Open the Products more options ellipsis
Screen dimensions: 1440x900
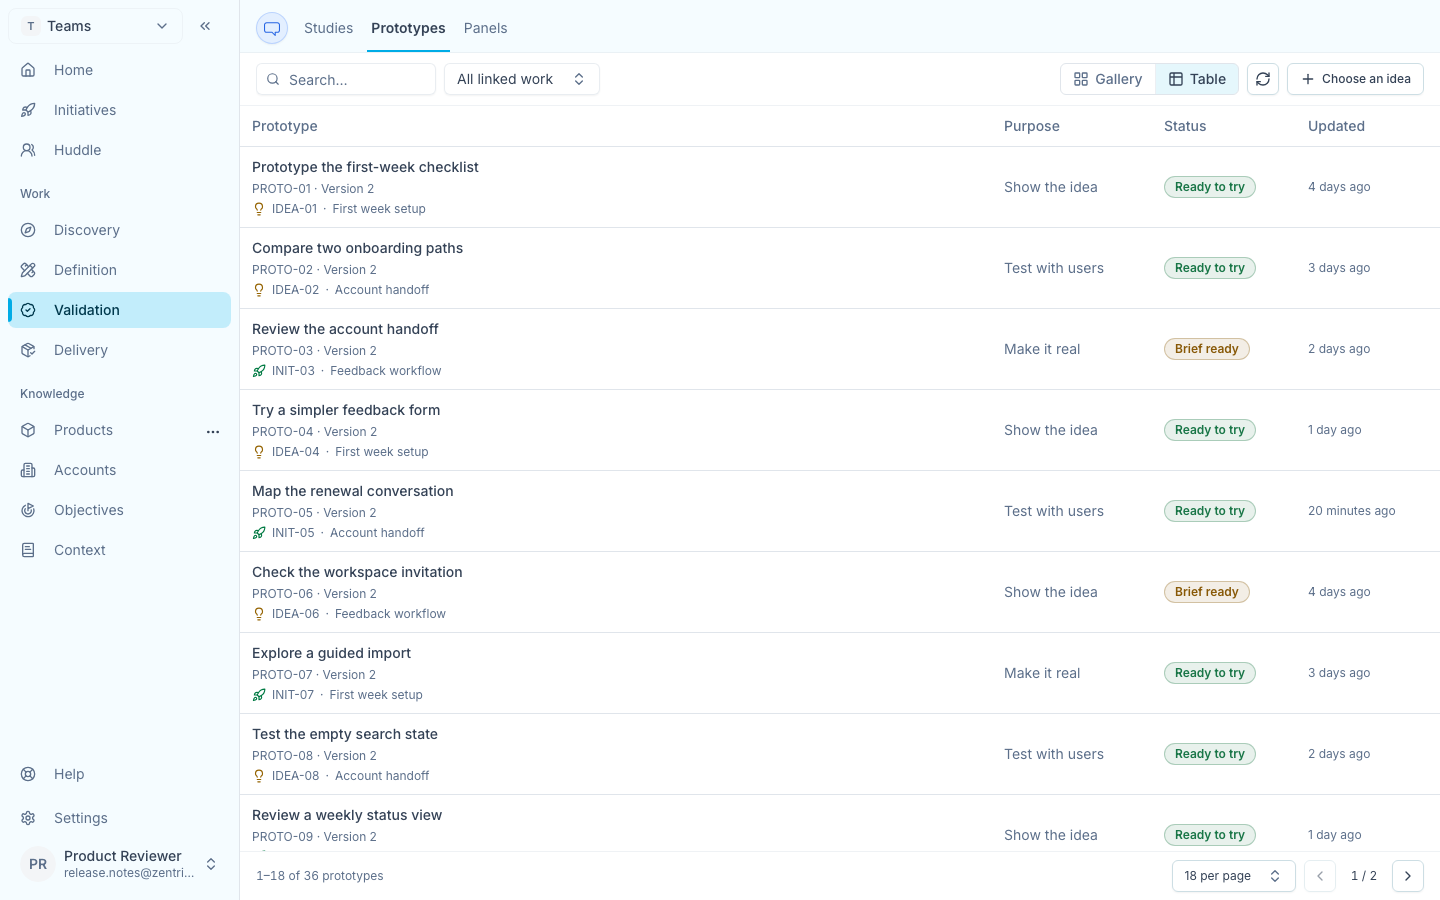point(213,431)
